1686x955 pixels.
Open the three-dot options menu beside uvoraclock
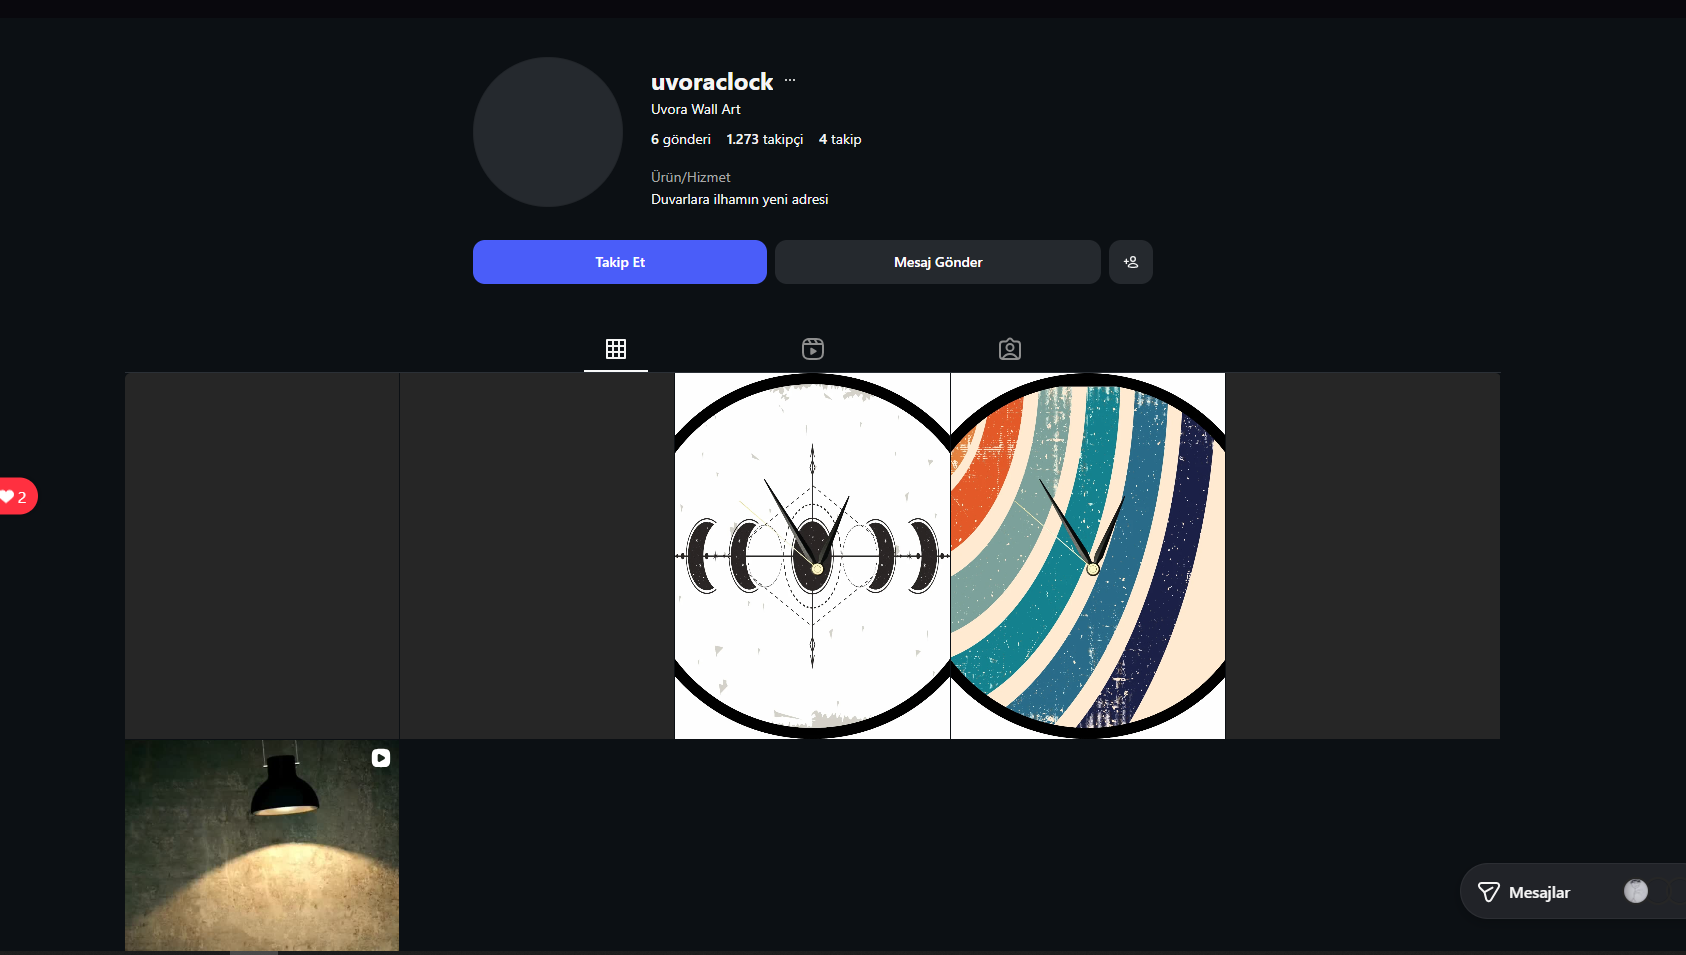[x=790, y=80]
